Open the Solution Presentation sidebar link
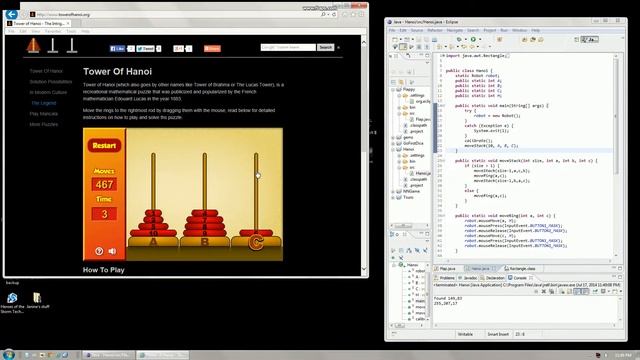 (x=51, y=82)
